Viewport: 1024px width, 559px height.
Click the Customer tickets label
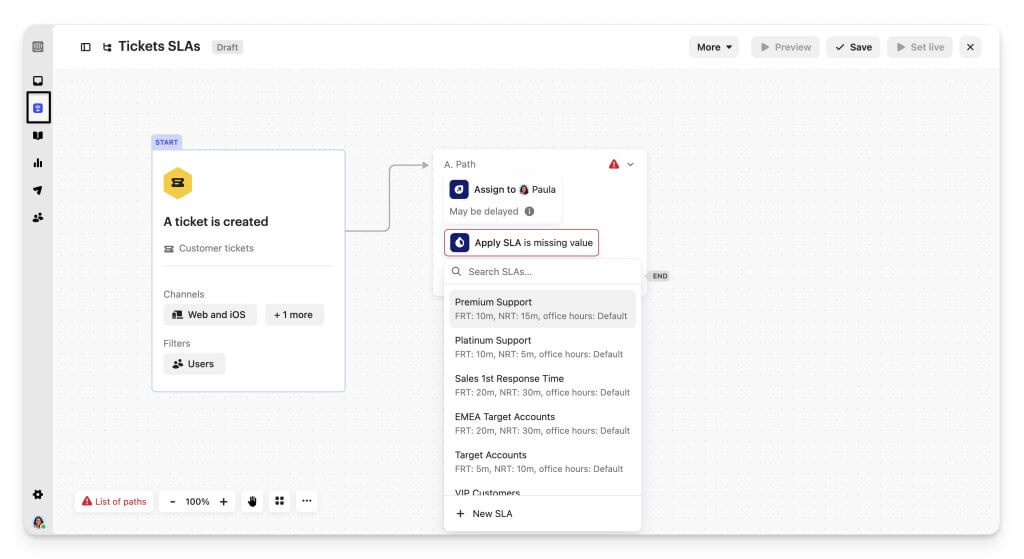[x=216, y=248]
